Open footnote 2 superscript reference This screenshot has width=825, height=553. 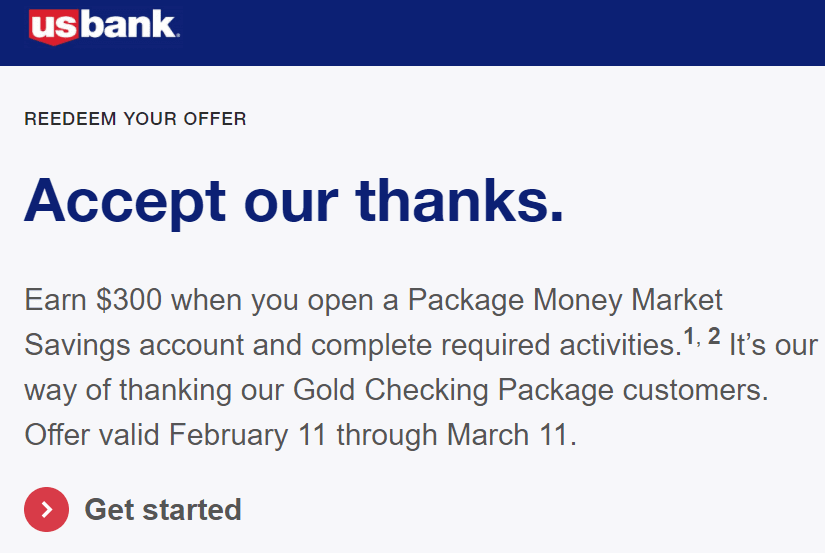(x=714, y=336)
